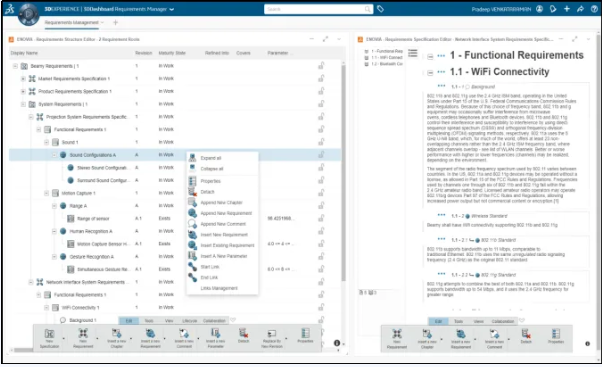Click Links Management in context menu
602x367 pixels.
point(219,288)
